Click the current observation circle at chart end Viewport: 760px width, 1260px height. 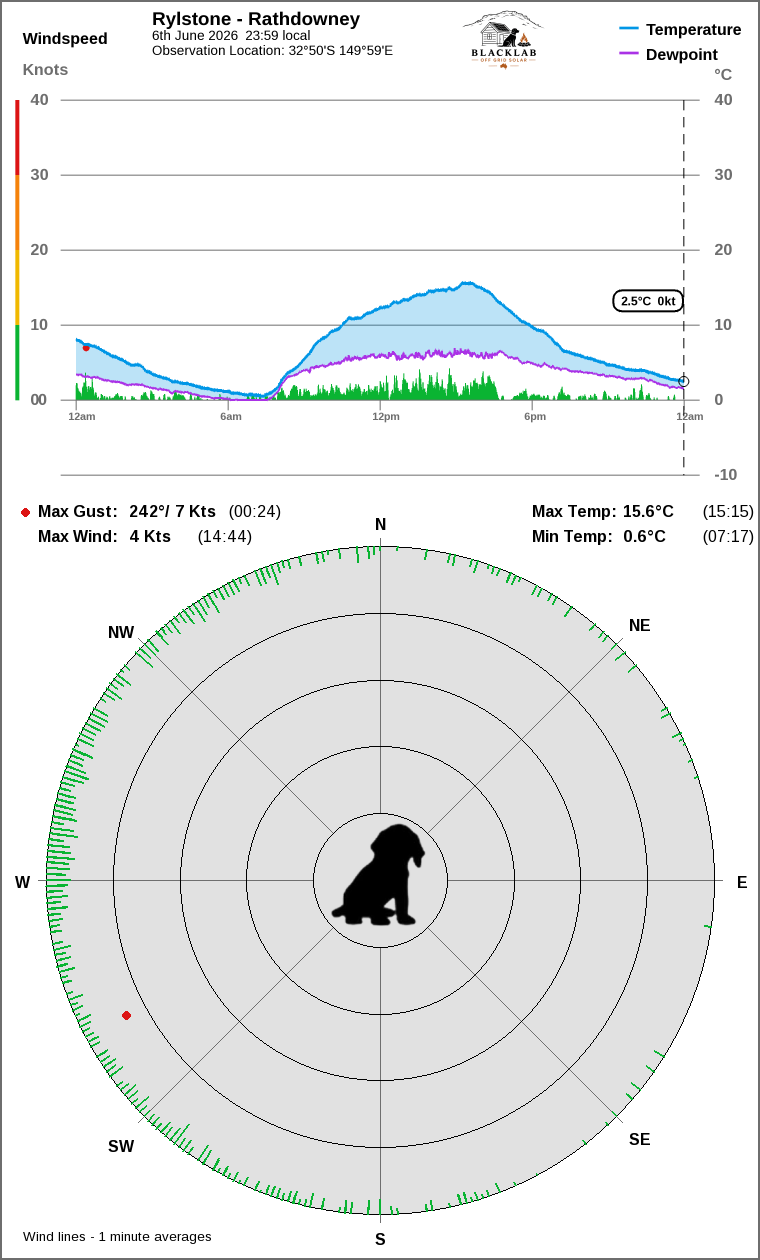(x=684, y=381)
